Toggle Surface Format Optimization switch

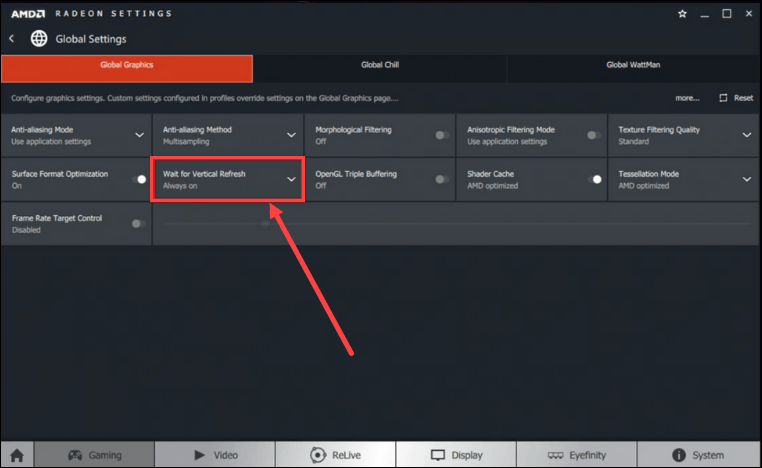[x=139, y=179]
